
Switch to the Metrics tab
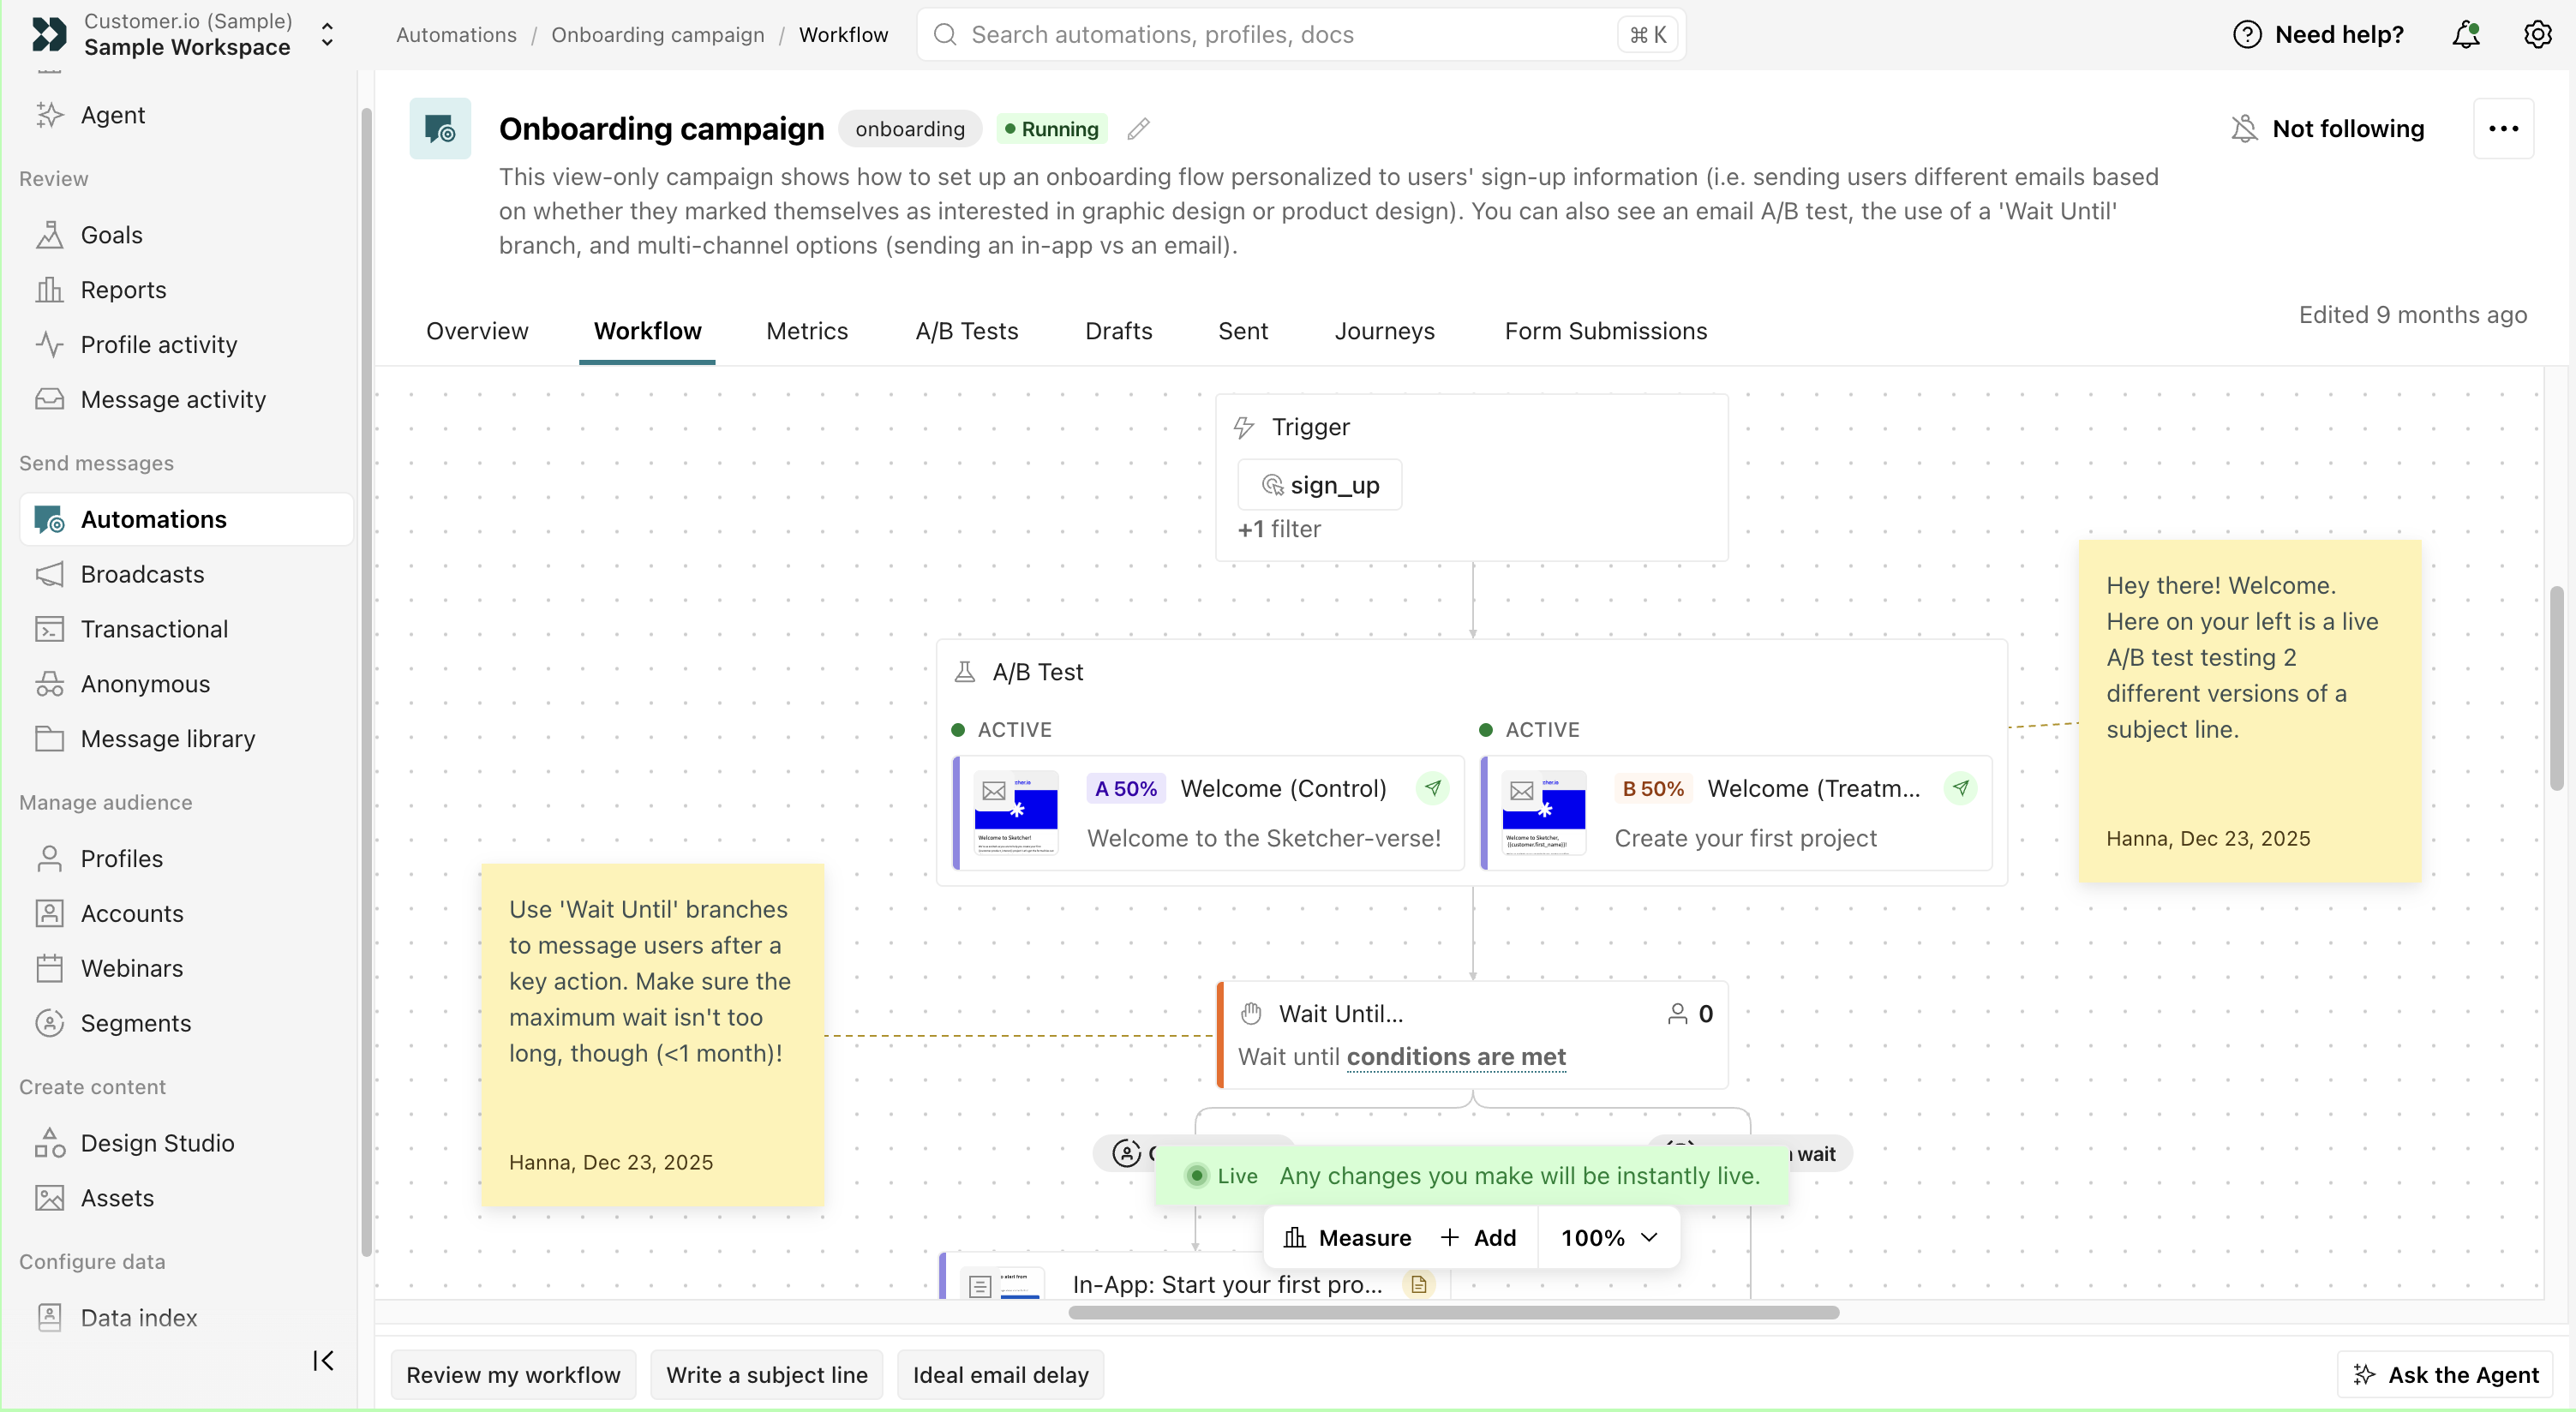[x=807, y=331]
